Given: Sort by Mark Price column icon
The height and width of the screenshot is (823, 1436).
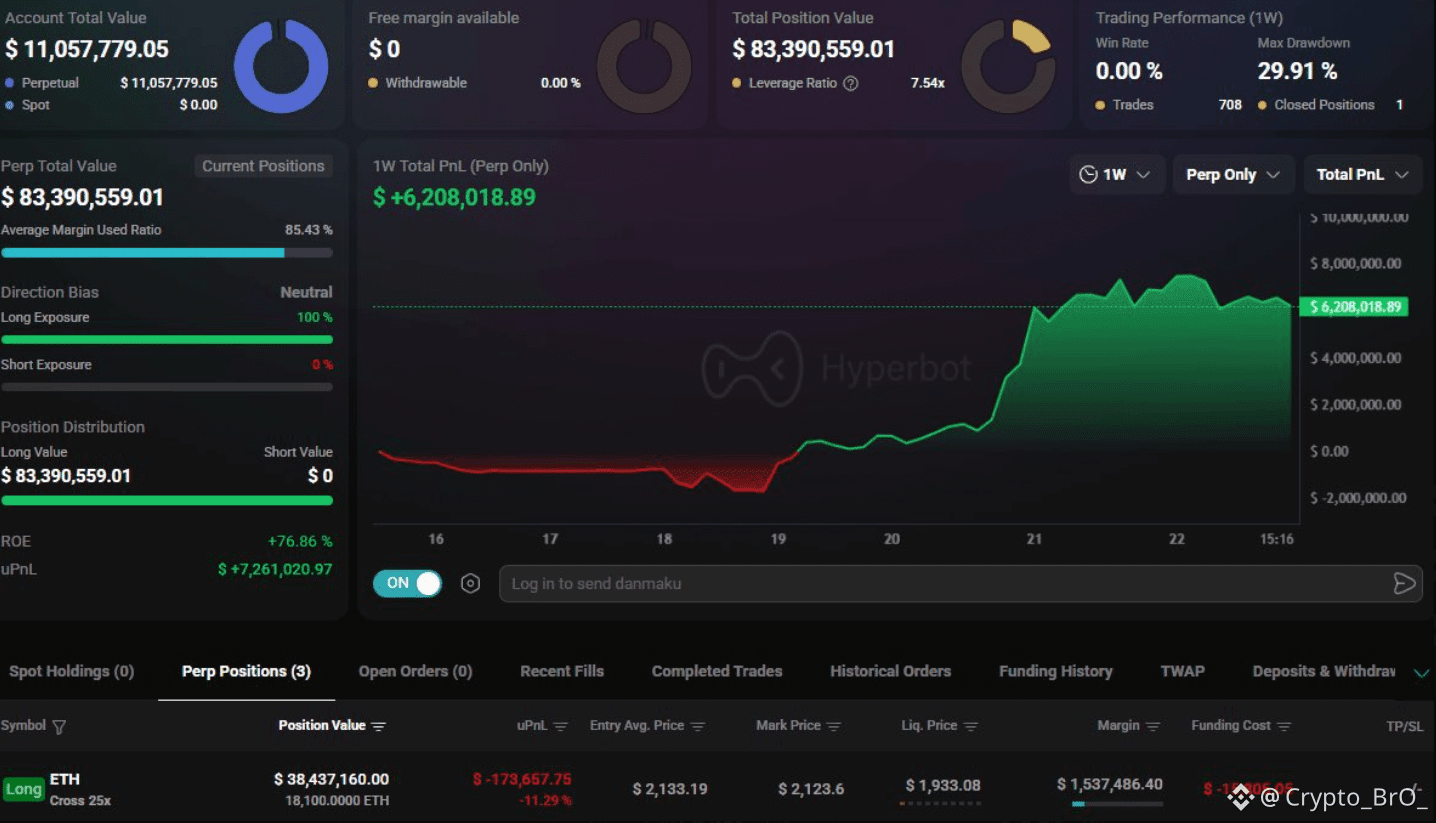Looking at the screenshot, I should click(834, 726).
